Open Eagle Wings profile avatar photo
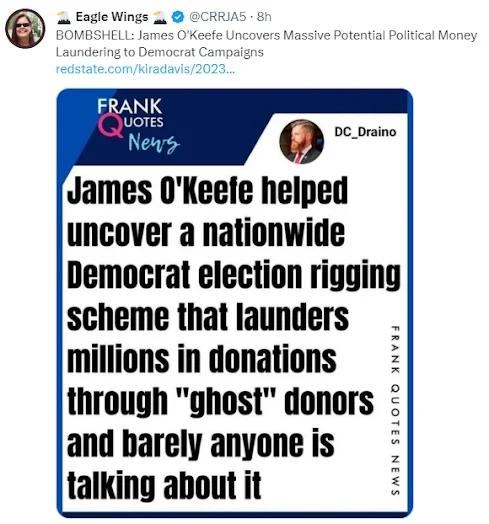Viewport: 489px width, 524px height. point(25,28)
